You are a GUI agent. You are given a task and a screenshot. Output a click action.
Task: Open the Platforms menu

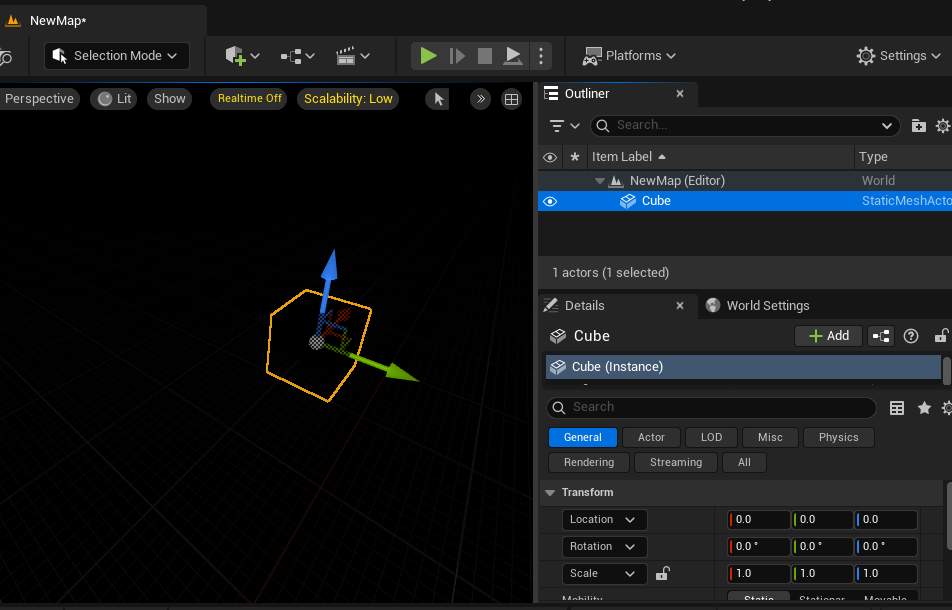pyautogui.click(x=629, y=56)
